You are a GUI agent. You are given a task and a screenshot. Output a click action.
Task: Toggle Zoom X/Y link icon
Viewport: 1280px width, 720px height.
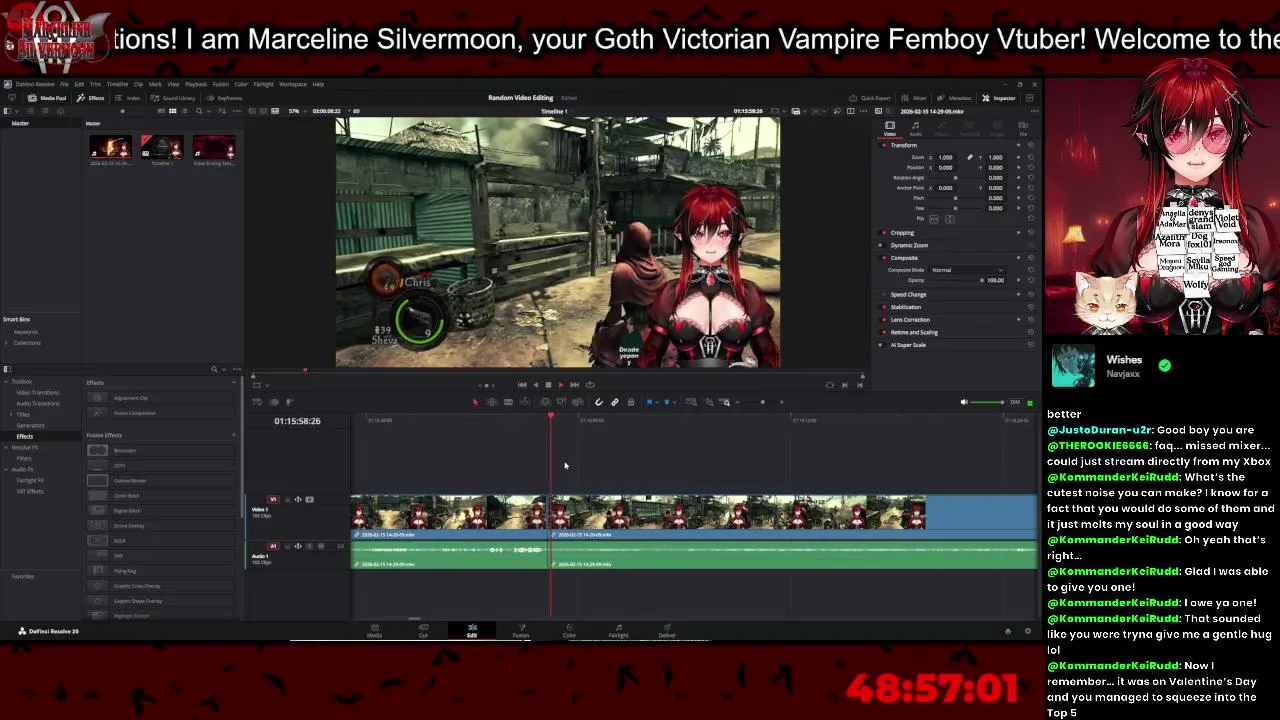[x=969, y=157]
